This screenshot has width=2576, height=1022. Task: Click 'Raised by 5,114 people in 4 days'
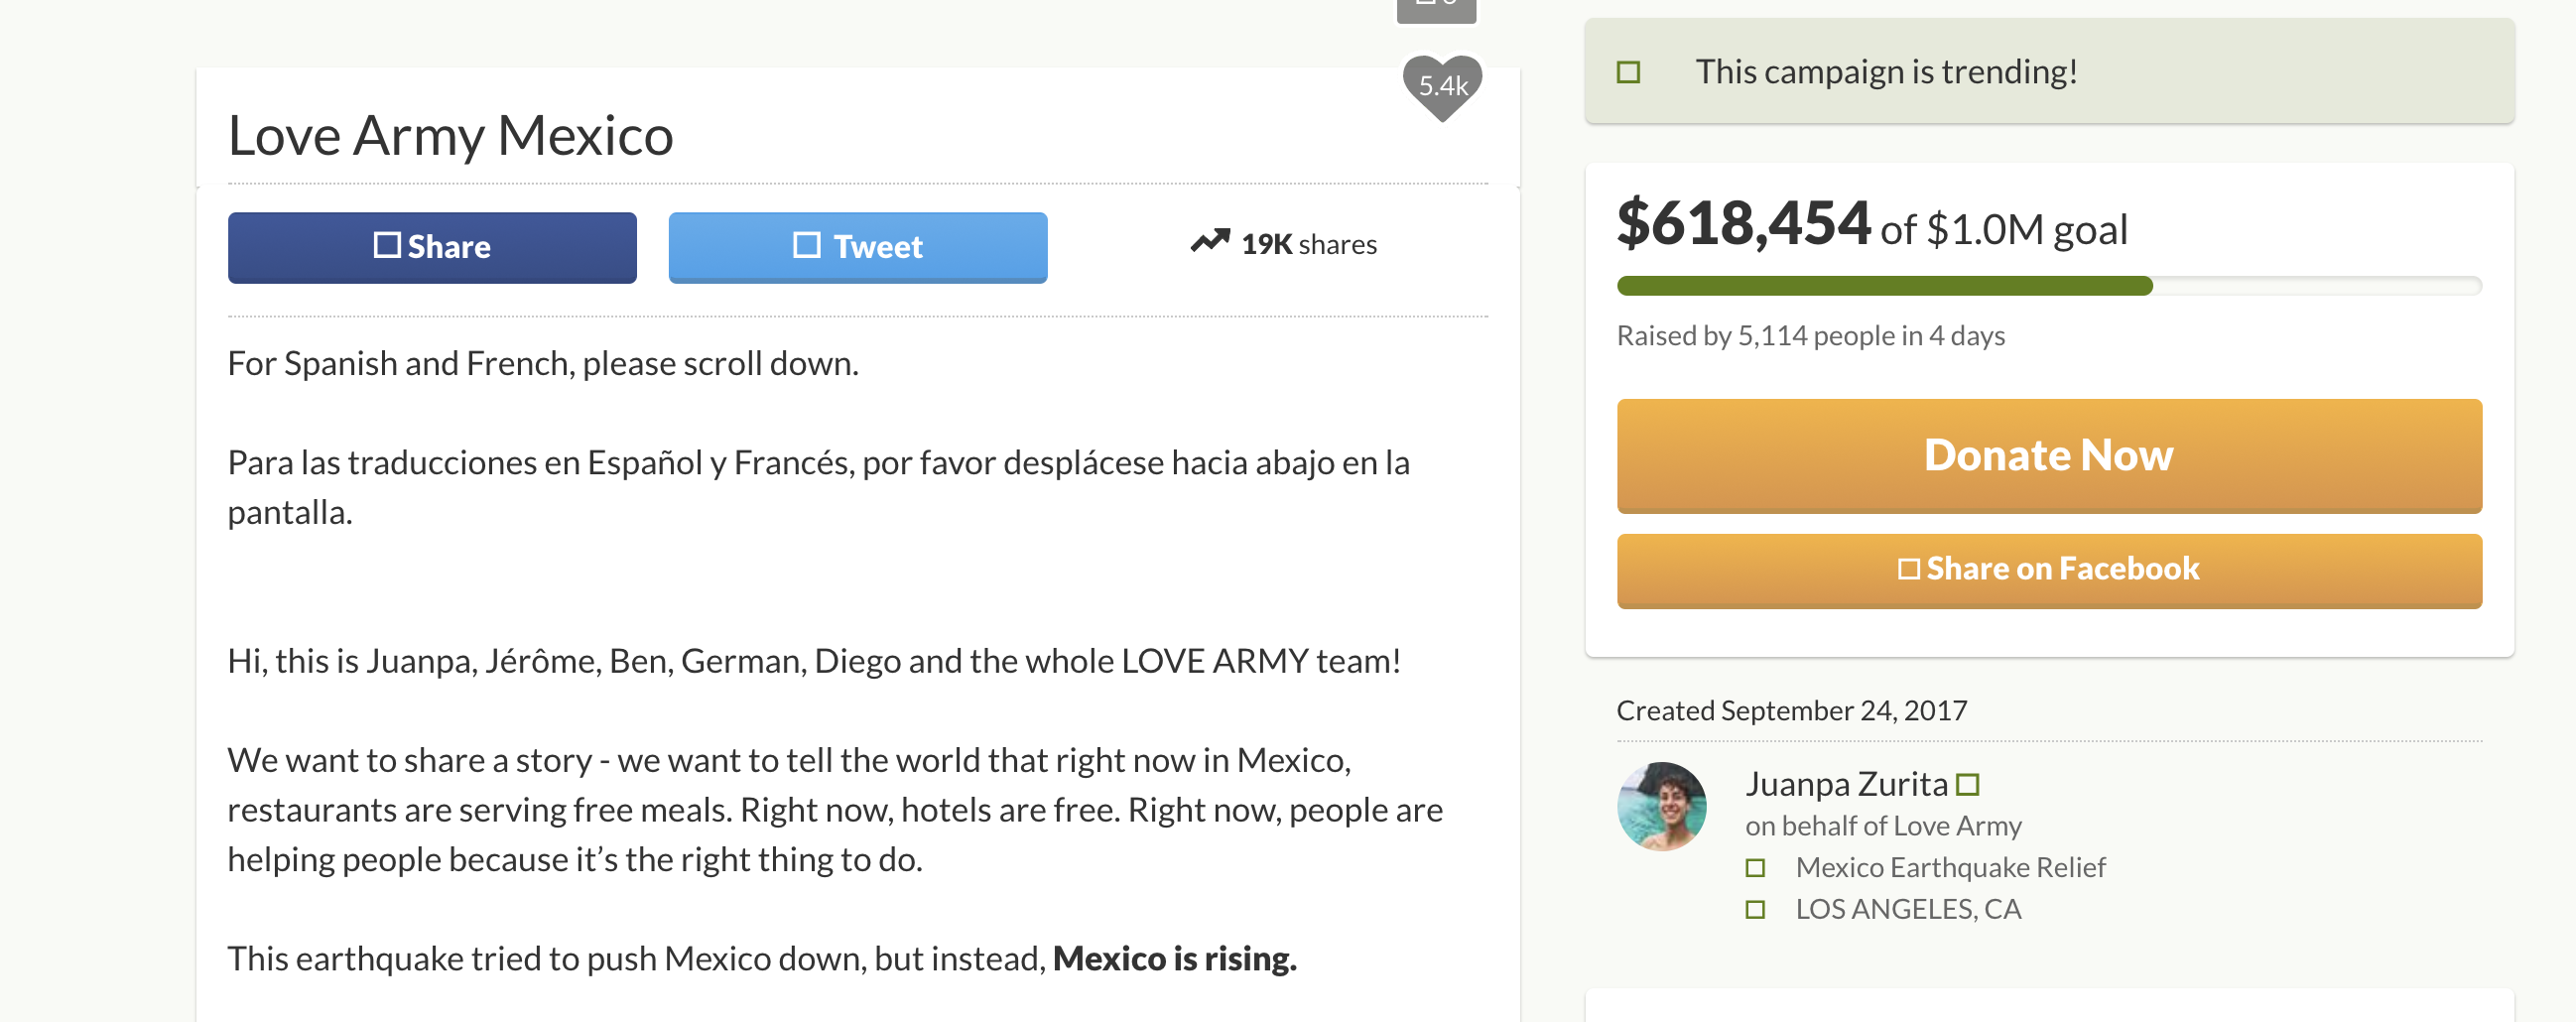click(x=1810, y=336)
